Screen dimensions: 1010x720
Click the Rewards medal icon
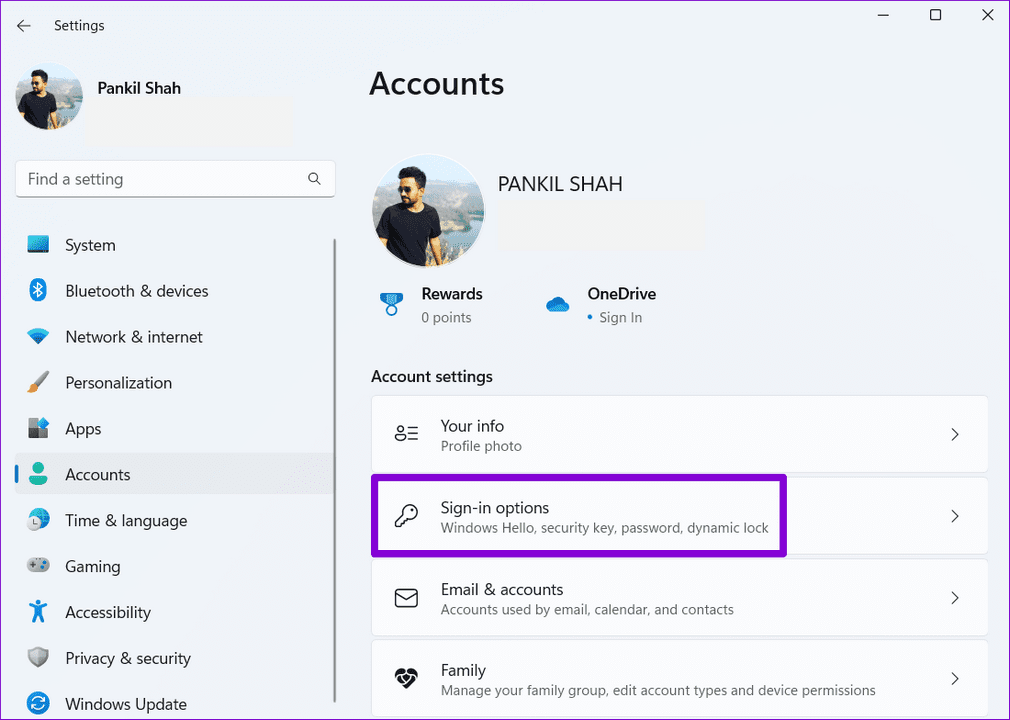[x=391, y=304]
